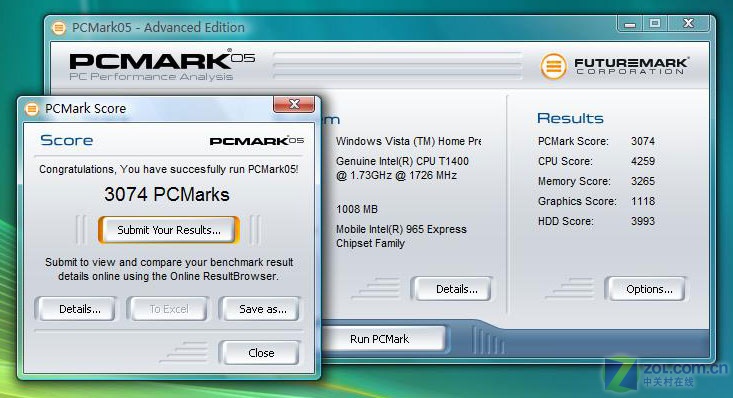The image size is (733, 398).
Task: Click the 'PCMark Score:' label in Results
Action: pyautogui.click(x=573, y=141)
